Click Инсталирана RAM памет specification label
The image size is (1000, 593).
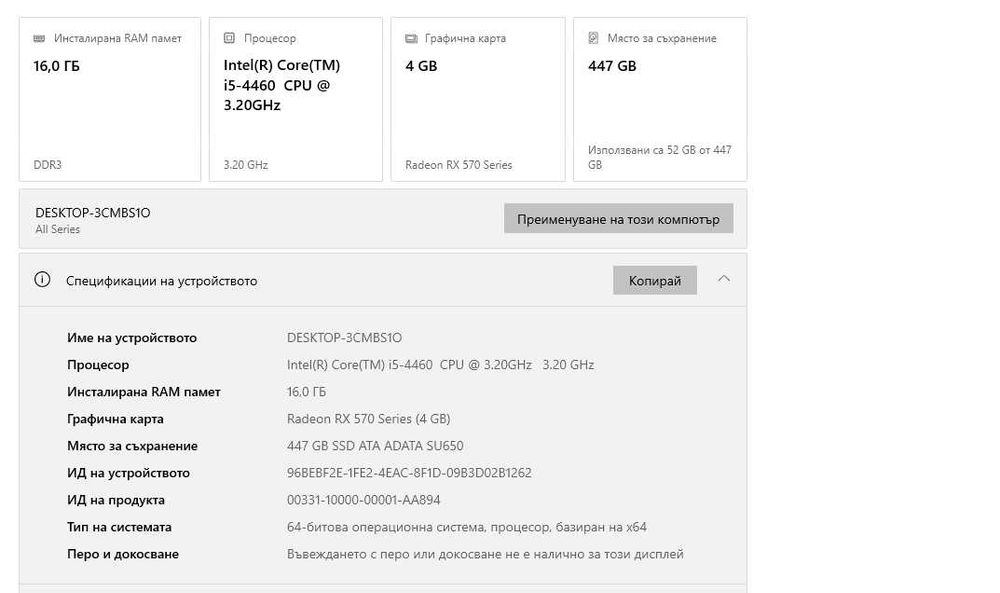(x=143, y=392)
